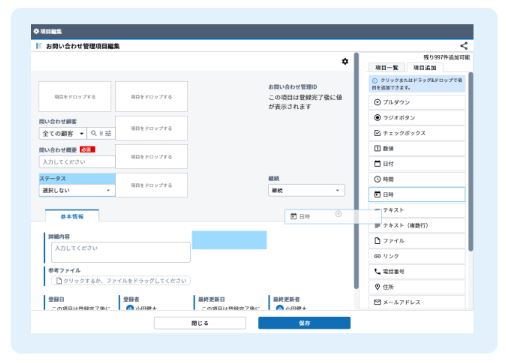This screenshot has width=506, height=363.
Task: Add a リンク field item
Action: [417, 256]
